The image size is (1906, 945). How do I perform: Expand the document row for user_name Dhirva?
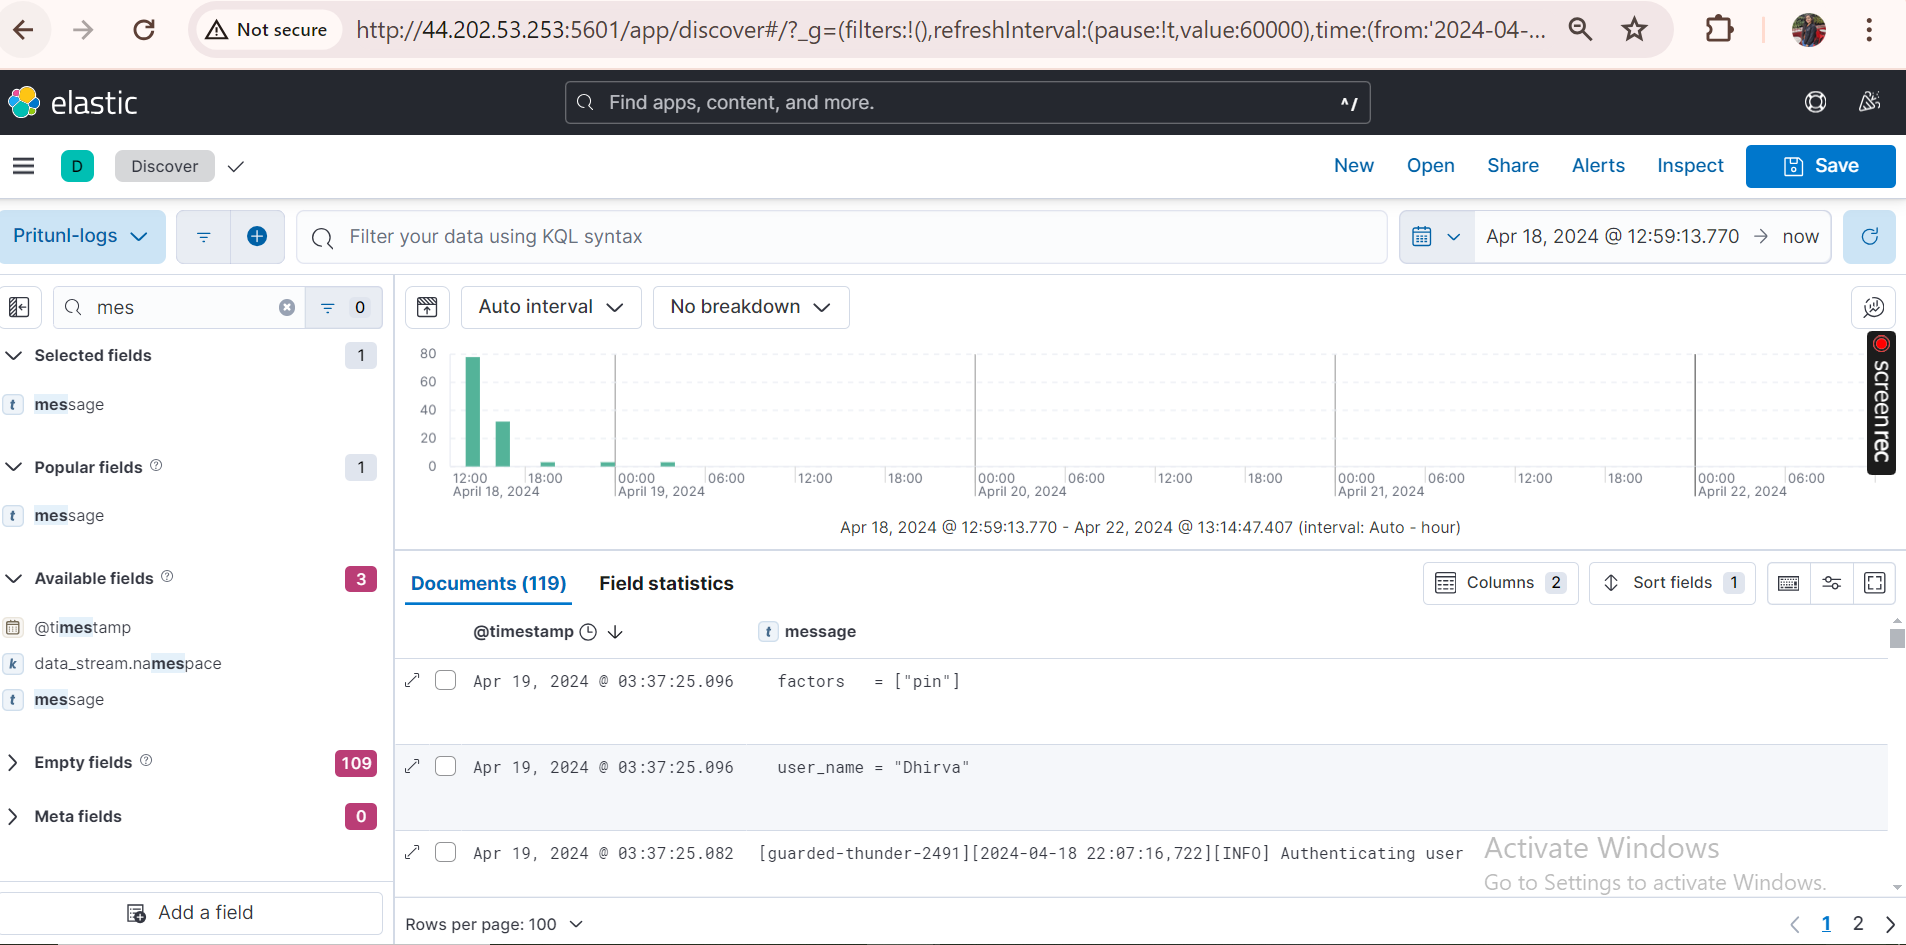(x=412, y=767)
